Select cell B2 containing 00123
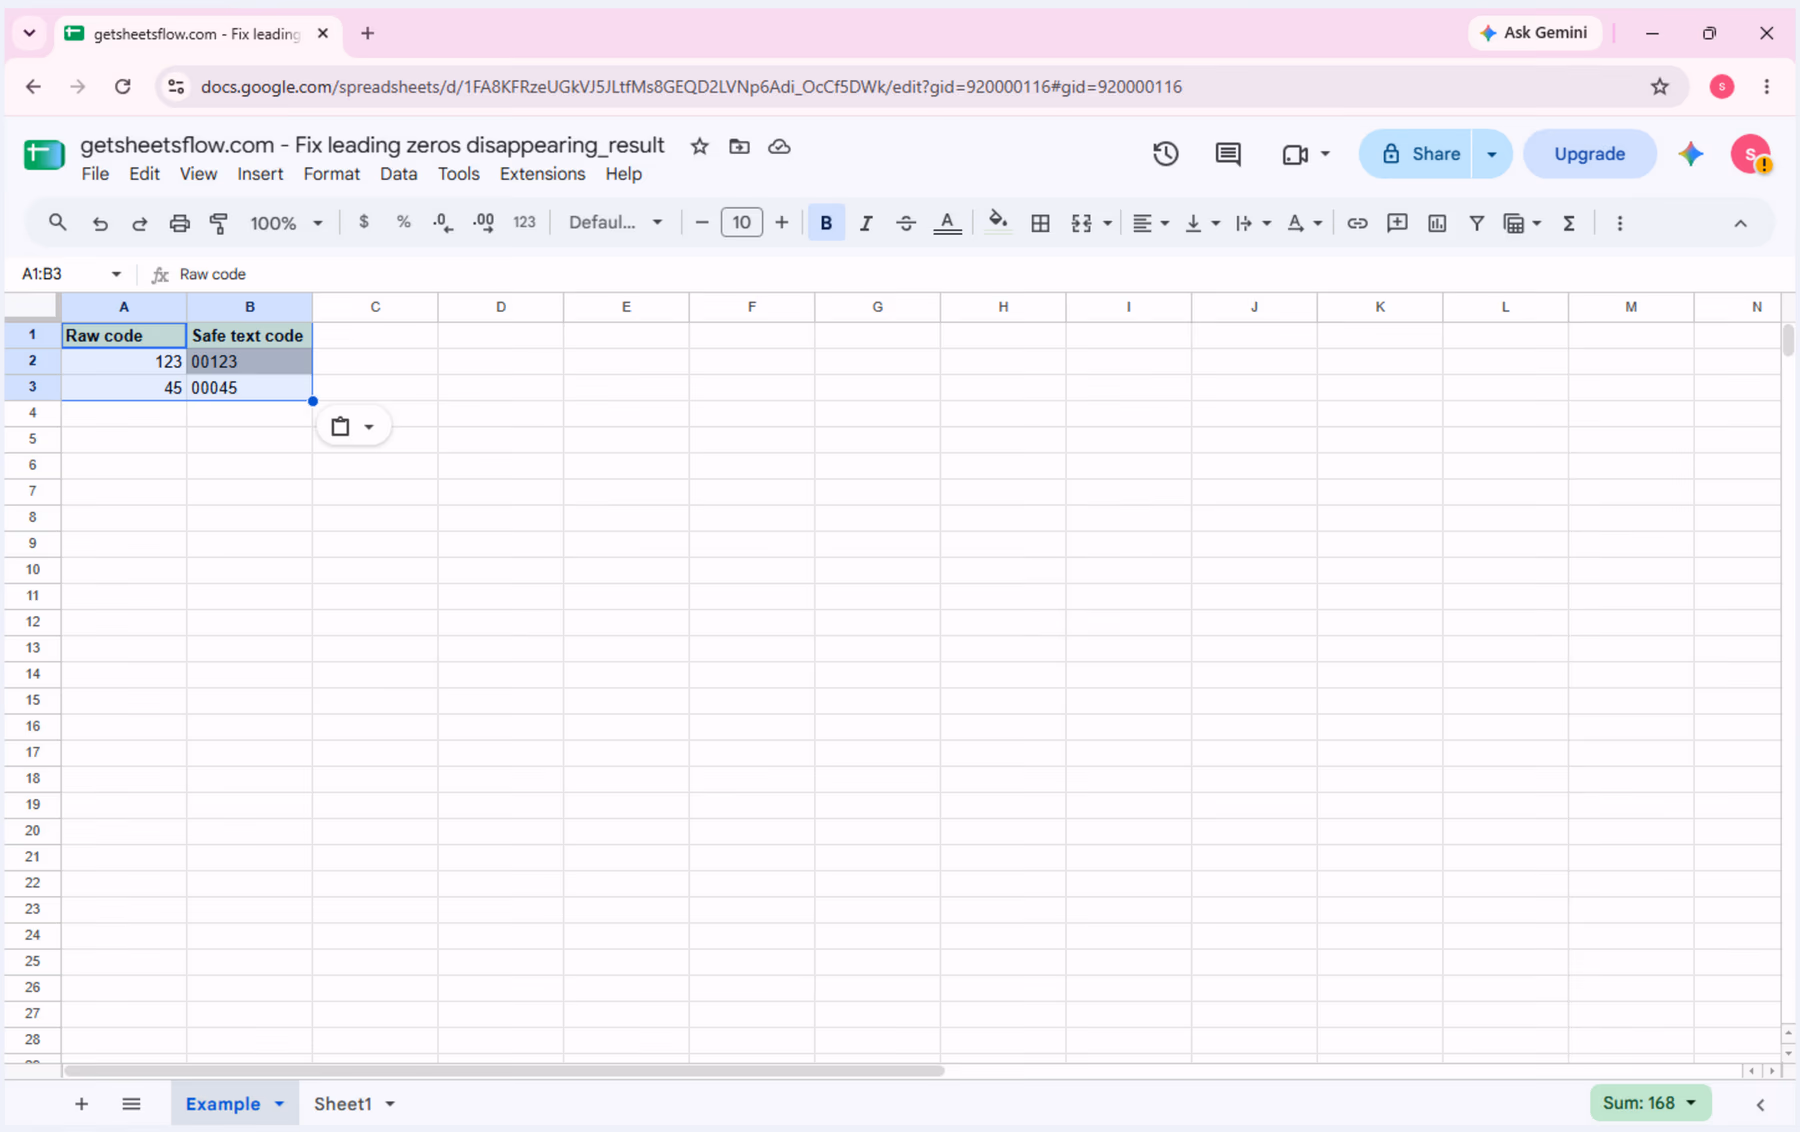This screenshot has width=1800, height=1132. [250, 361]
